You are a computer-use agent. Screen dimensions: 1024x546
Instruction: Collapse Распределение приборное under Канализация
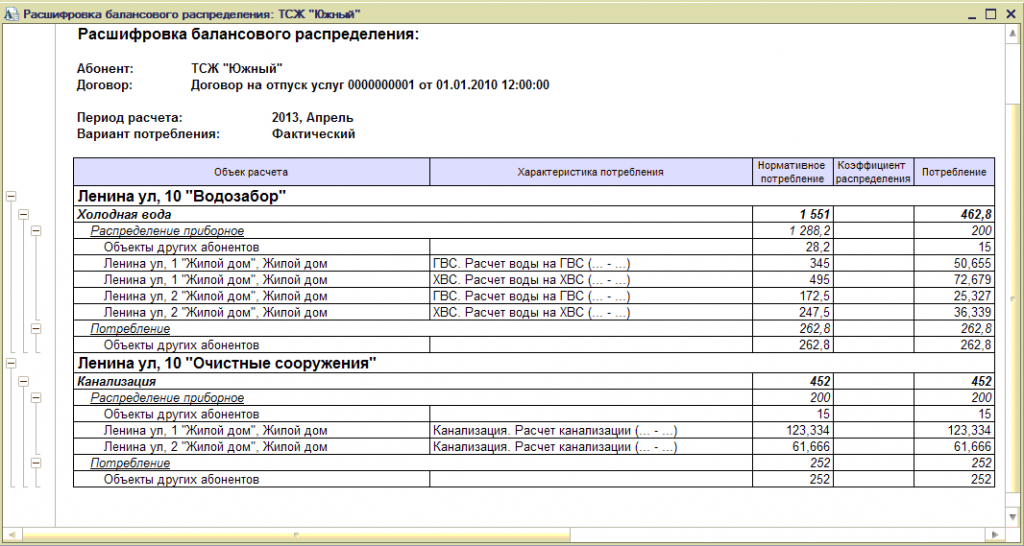tap(36, 398)
